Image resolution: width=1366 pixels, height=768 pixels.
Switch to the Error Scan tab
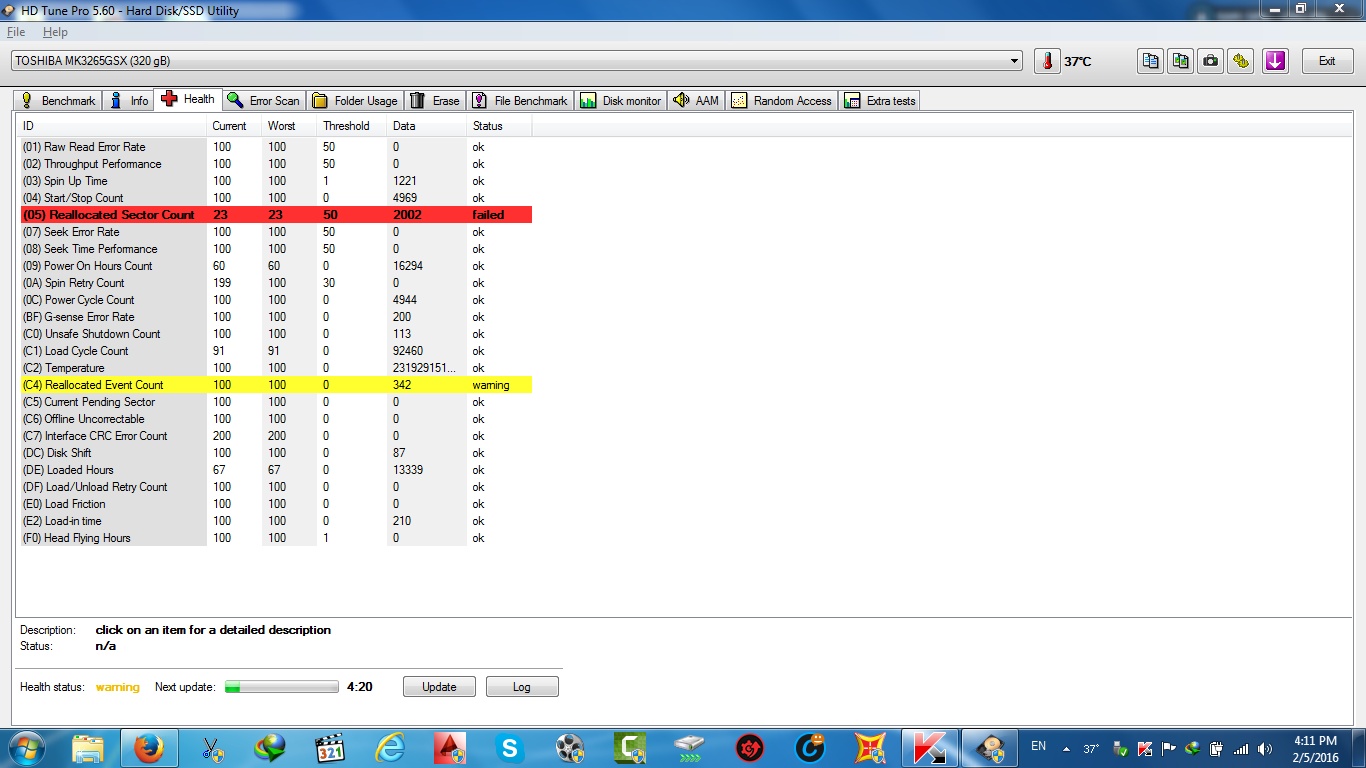(x=263, y=100)
